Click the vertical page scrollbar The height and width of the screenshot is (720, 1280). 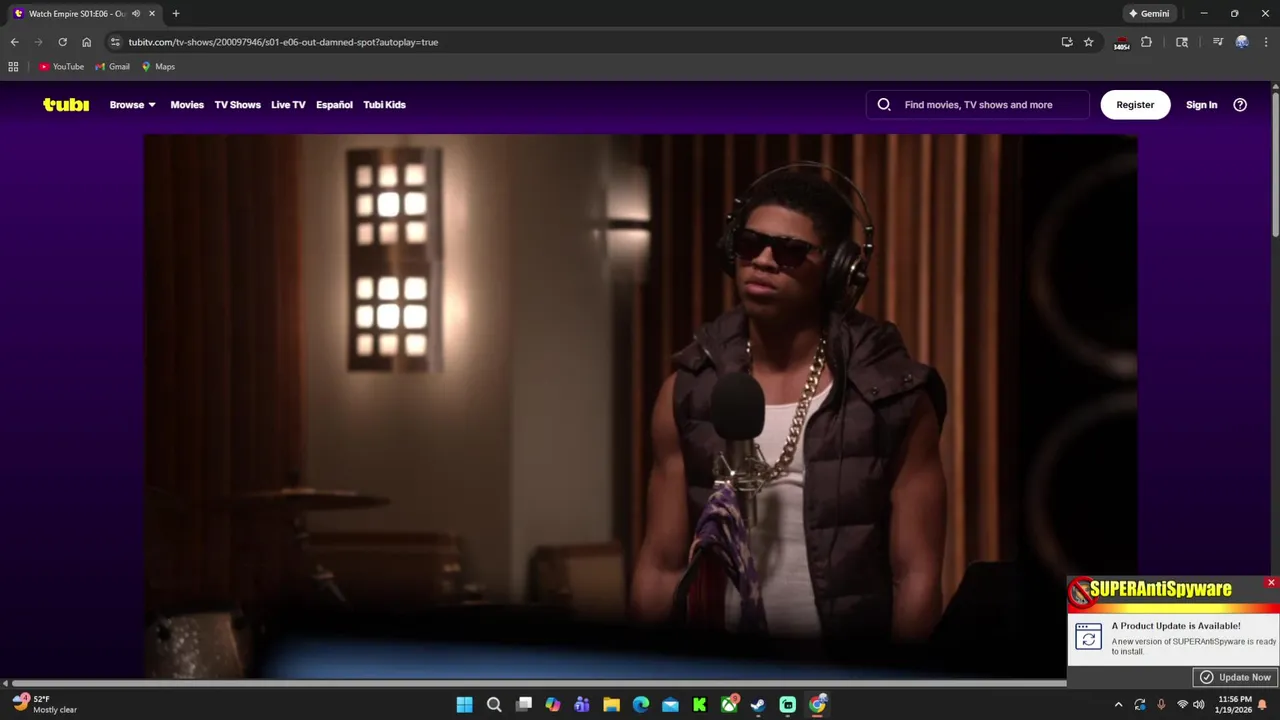pos(1275,165)
